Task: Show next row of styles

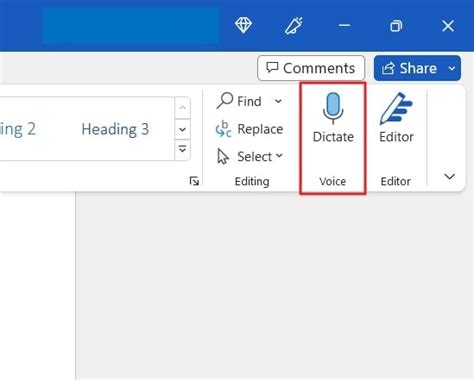Action: 182,129
